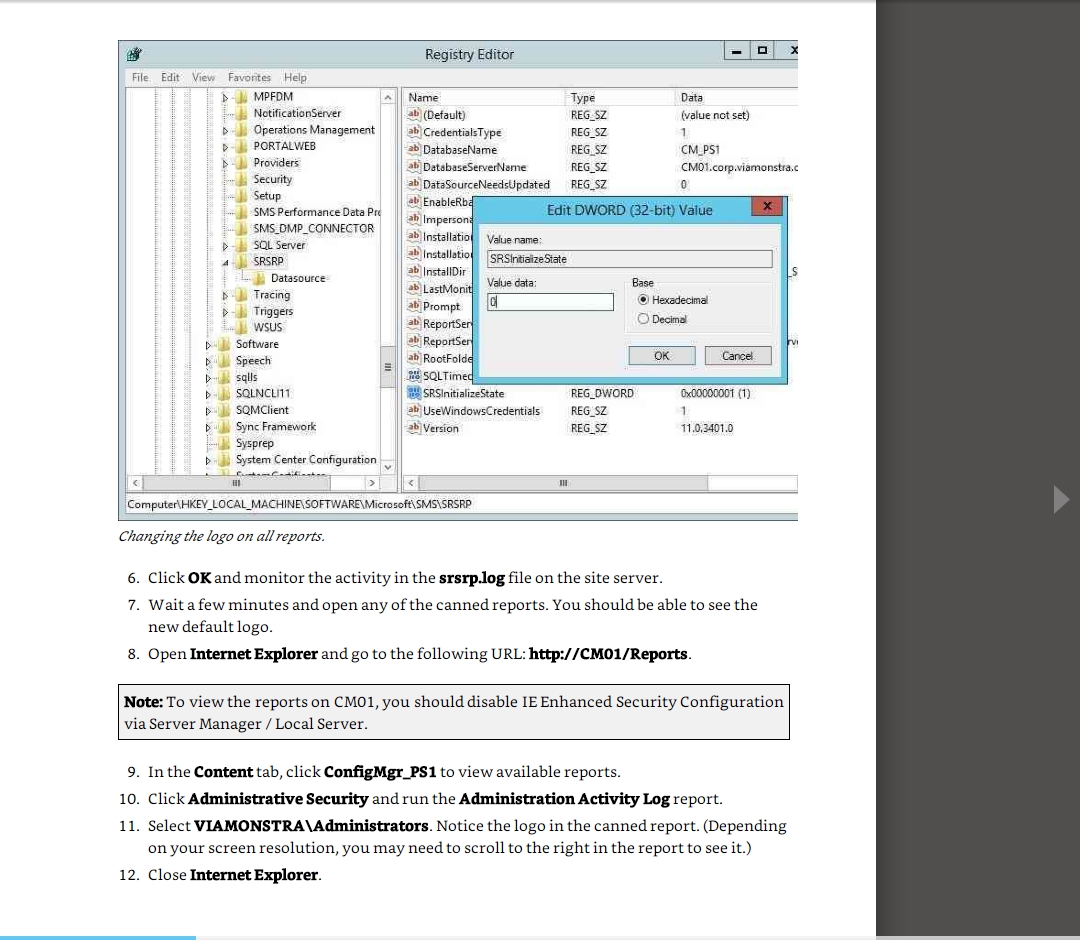Open the Favorites menu
This screenshot has width=1080, height=940.
249,77
